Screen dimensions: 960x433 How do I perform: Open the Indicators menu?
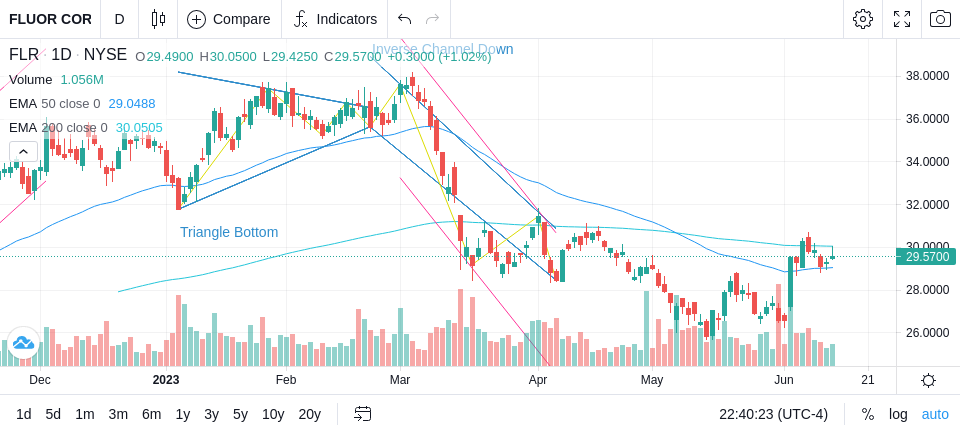point(335,19)
